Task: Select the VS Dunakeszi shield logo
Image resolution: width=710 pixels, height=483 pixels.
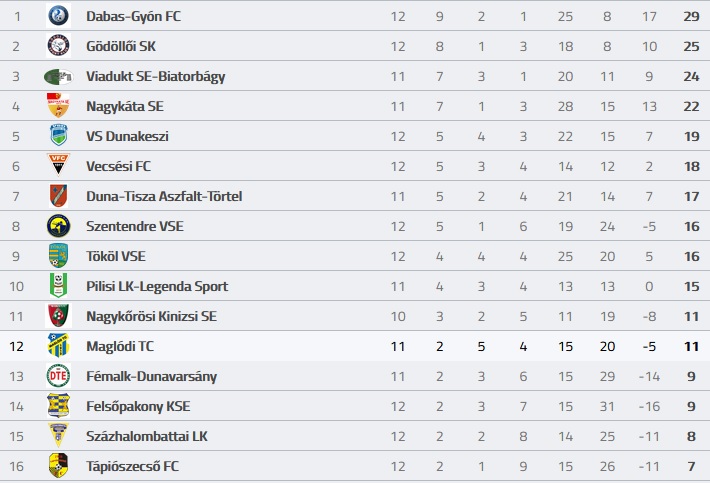Action: (58, 135)
